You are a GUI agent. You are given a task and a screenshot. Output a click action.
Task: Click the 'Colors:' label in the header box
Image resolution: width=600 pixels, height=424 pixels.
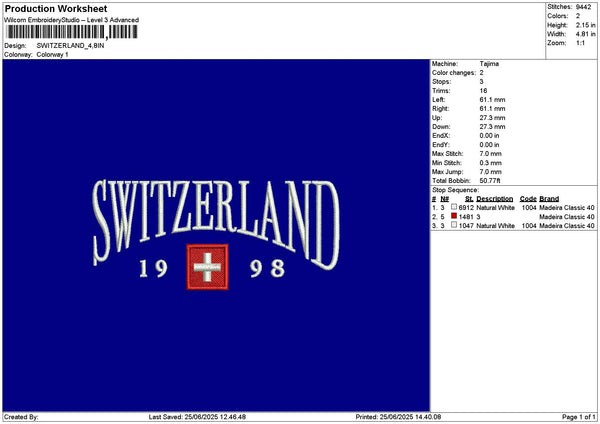click(x=557, y=16)
